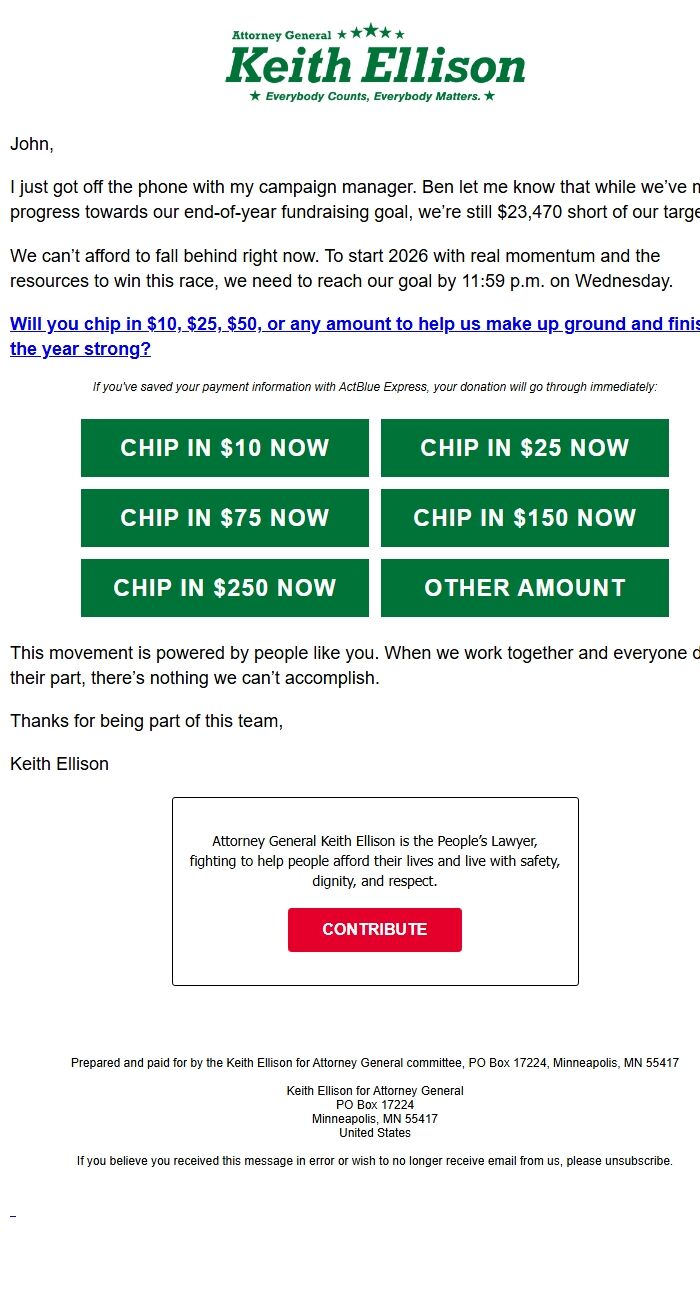Choose the CHIP IN $150 NOW donation option
The width and height of the screenshot is (700, 1290).
click(x=524, y=517)
